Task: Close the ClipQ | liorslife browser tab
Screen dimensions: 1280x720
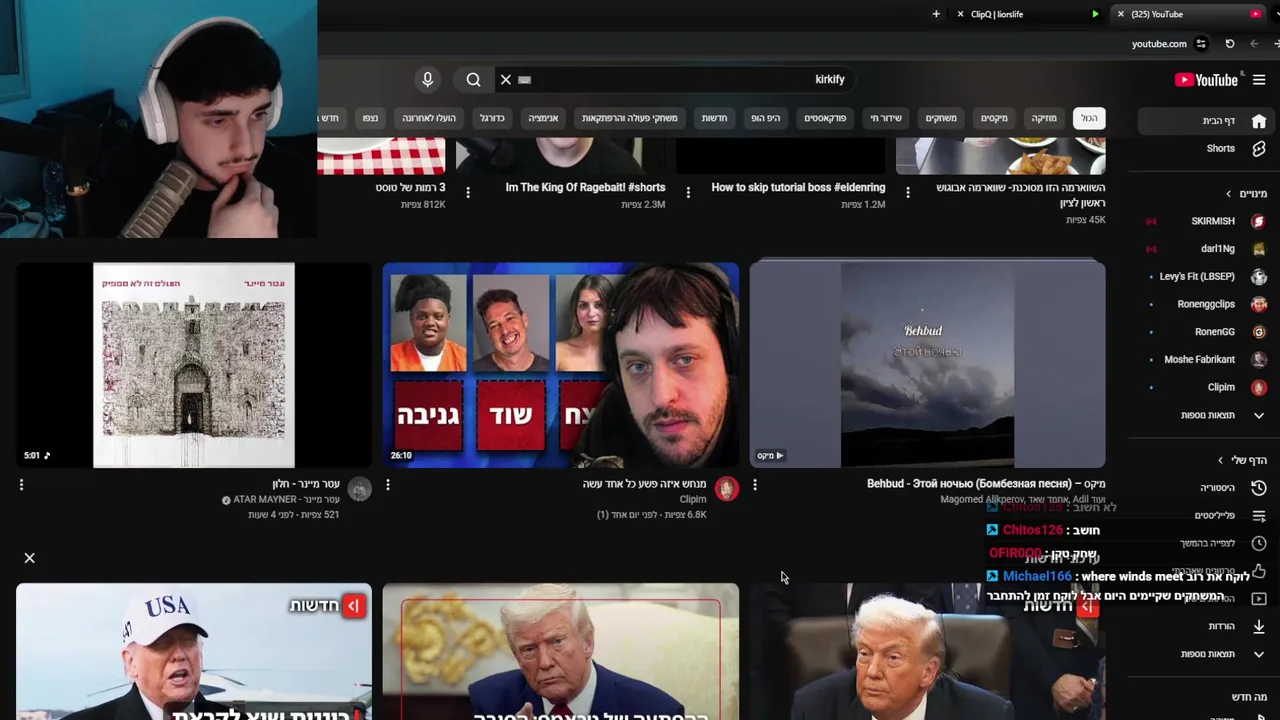Action: coord(960,14)
